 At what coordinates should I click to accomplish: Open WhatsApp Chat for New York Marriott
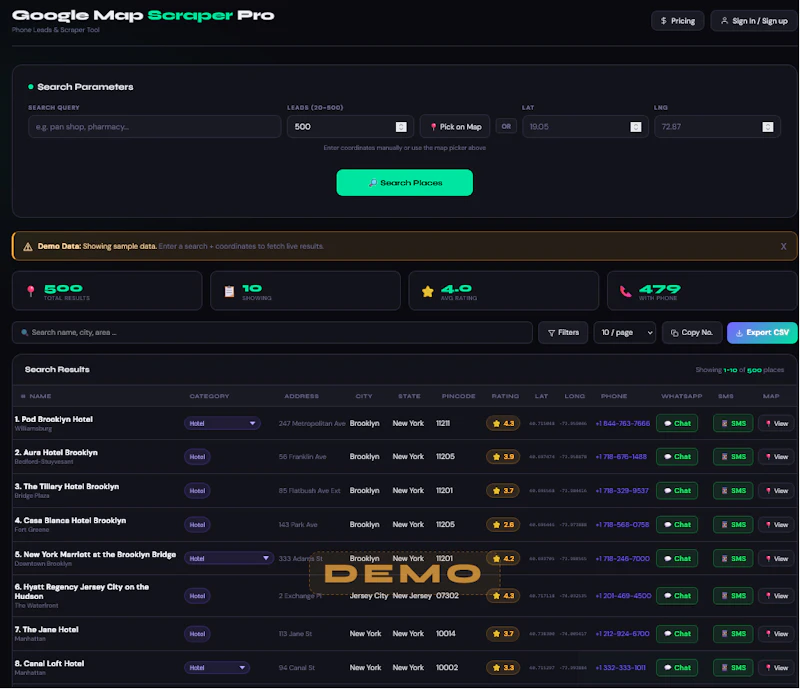click(x=677, y=558)
